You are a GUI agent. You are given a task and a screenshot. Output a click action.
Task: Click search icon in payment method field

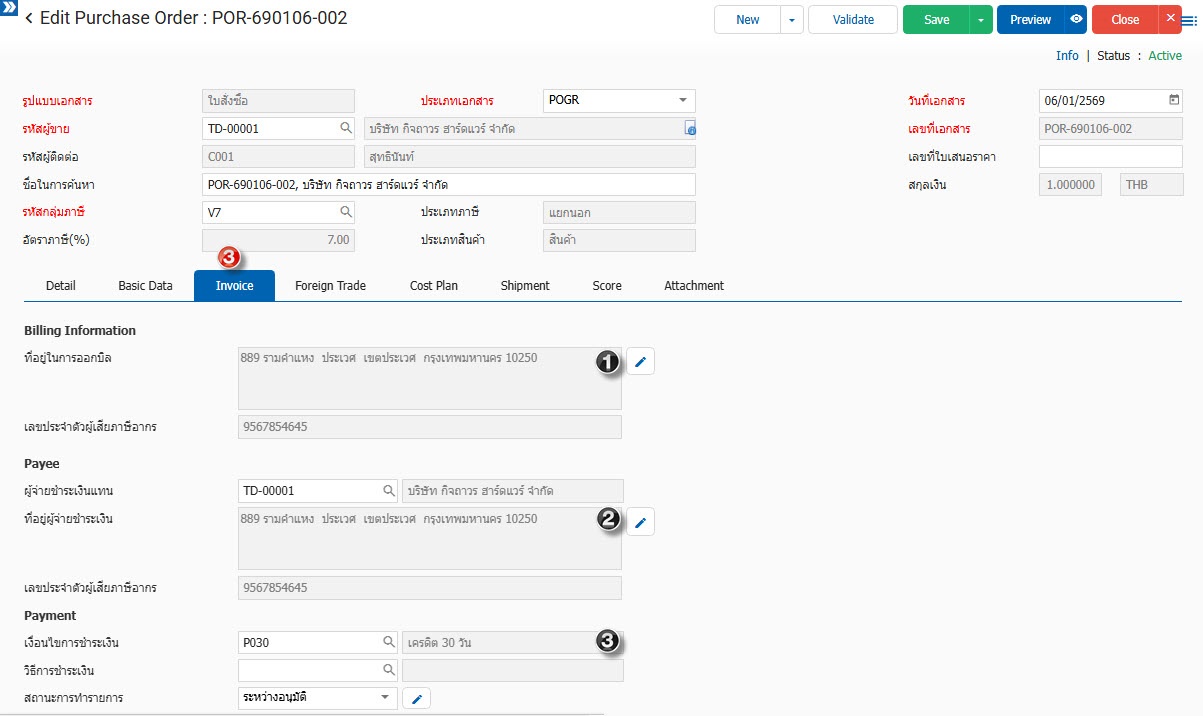[389, 670]
